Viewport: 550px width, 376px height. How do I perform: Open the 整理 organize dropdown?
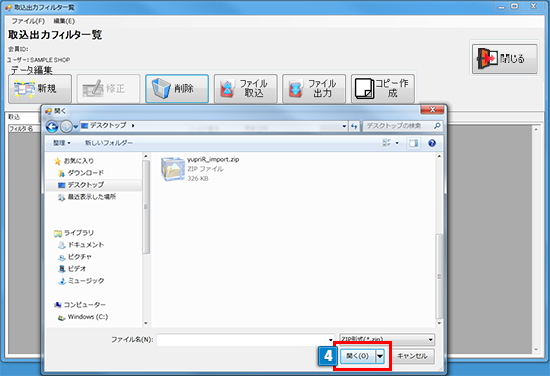pos(62,143)
